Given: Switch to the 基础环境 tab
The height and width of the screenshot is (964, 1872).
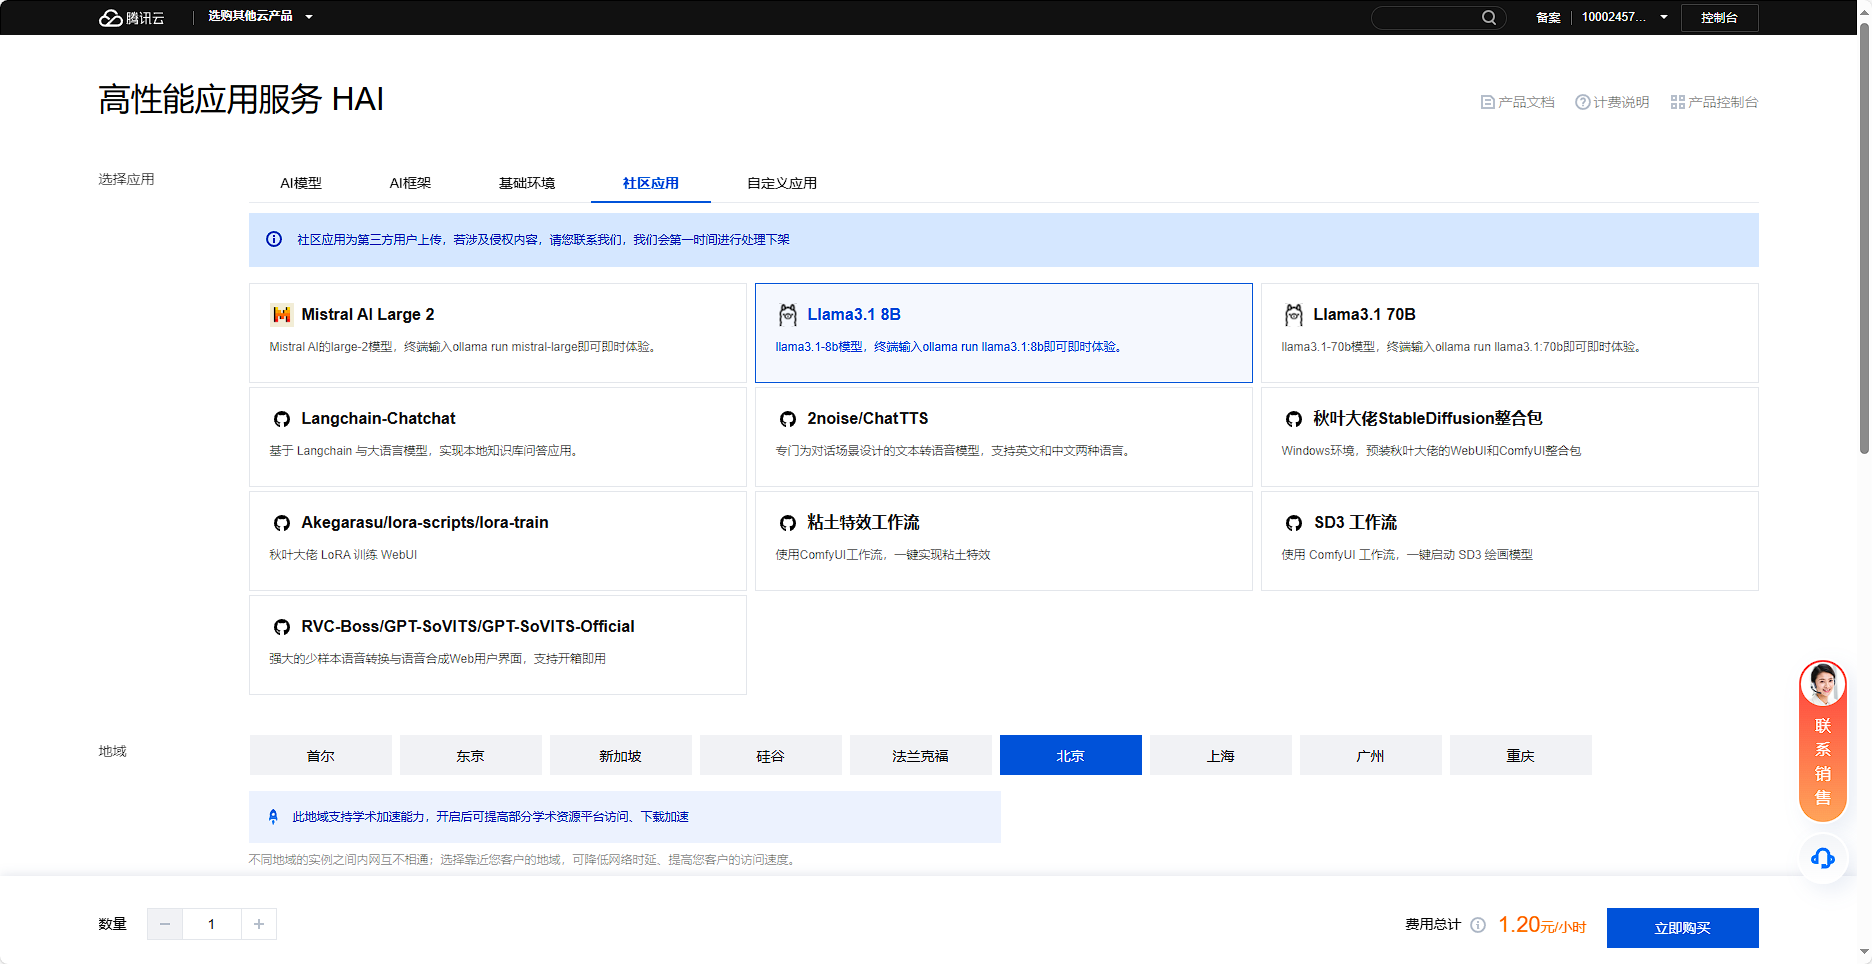Looking at the screenshot, I should pyautogui.click(x=527, y=183).
